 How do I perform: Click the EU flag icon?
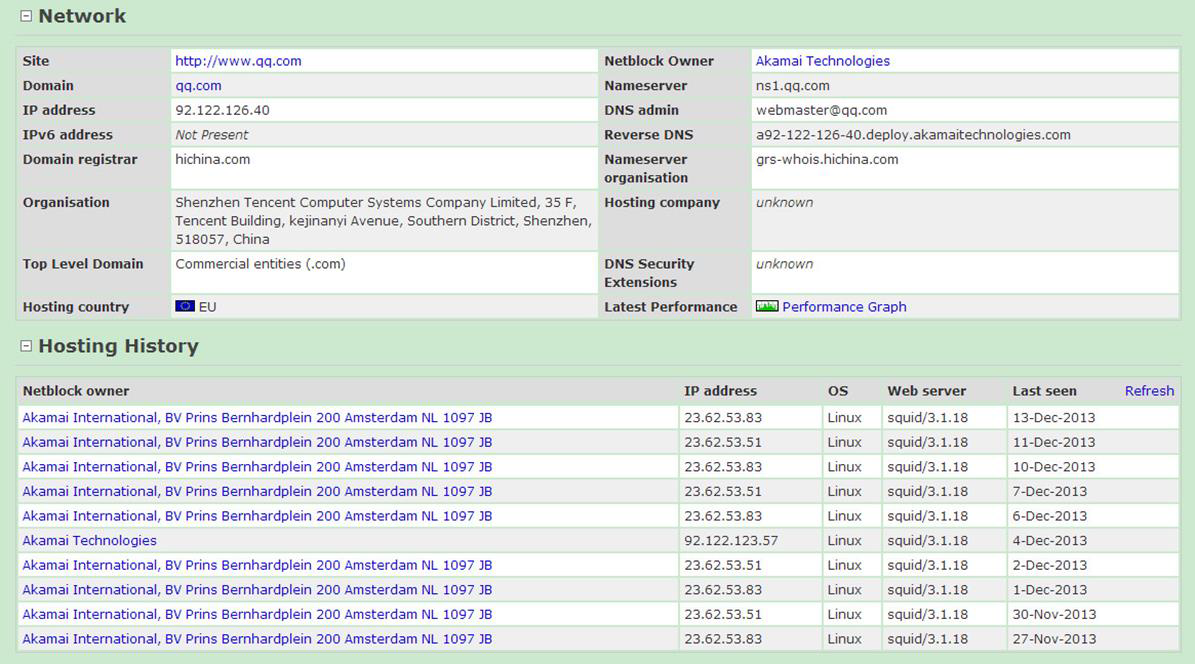pyautogui.click(x=184, y=306)
